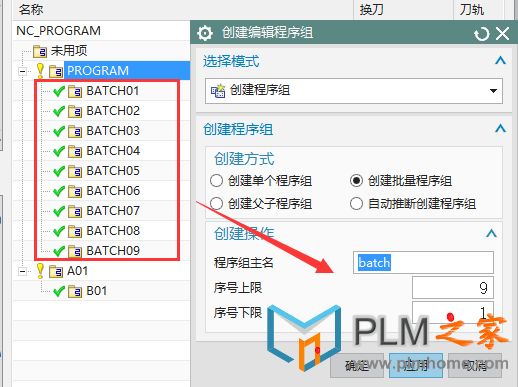Collapse the 选择模式 section
Viewport: 518px width, 387px height.
click(500, 61)
